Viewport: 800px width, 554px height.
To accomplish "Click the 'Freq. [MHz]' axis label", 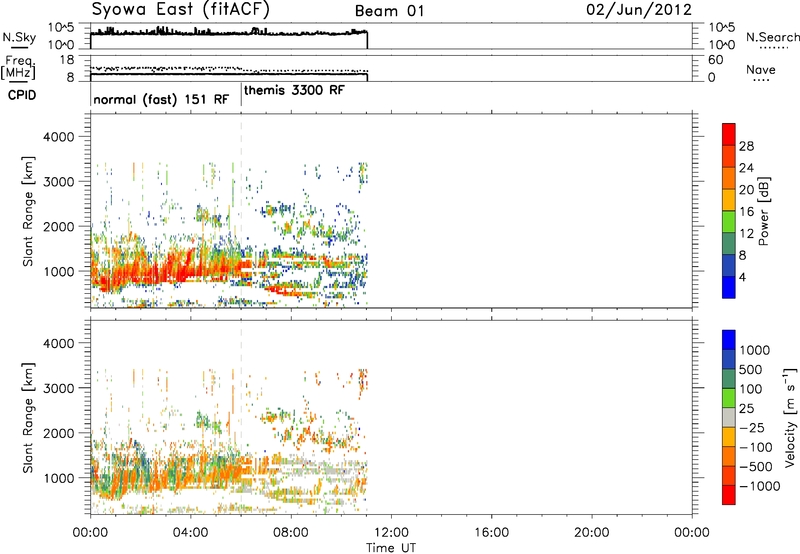I will click(18, 67).
